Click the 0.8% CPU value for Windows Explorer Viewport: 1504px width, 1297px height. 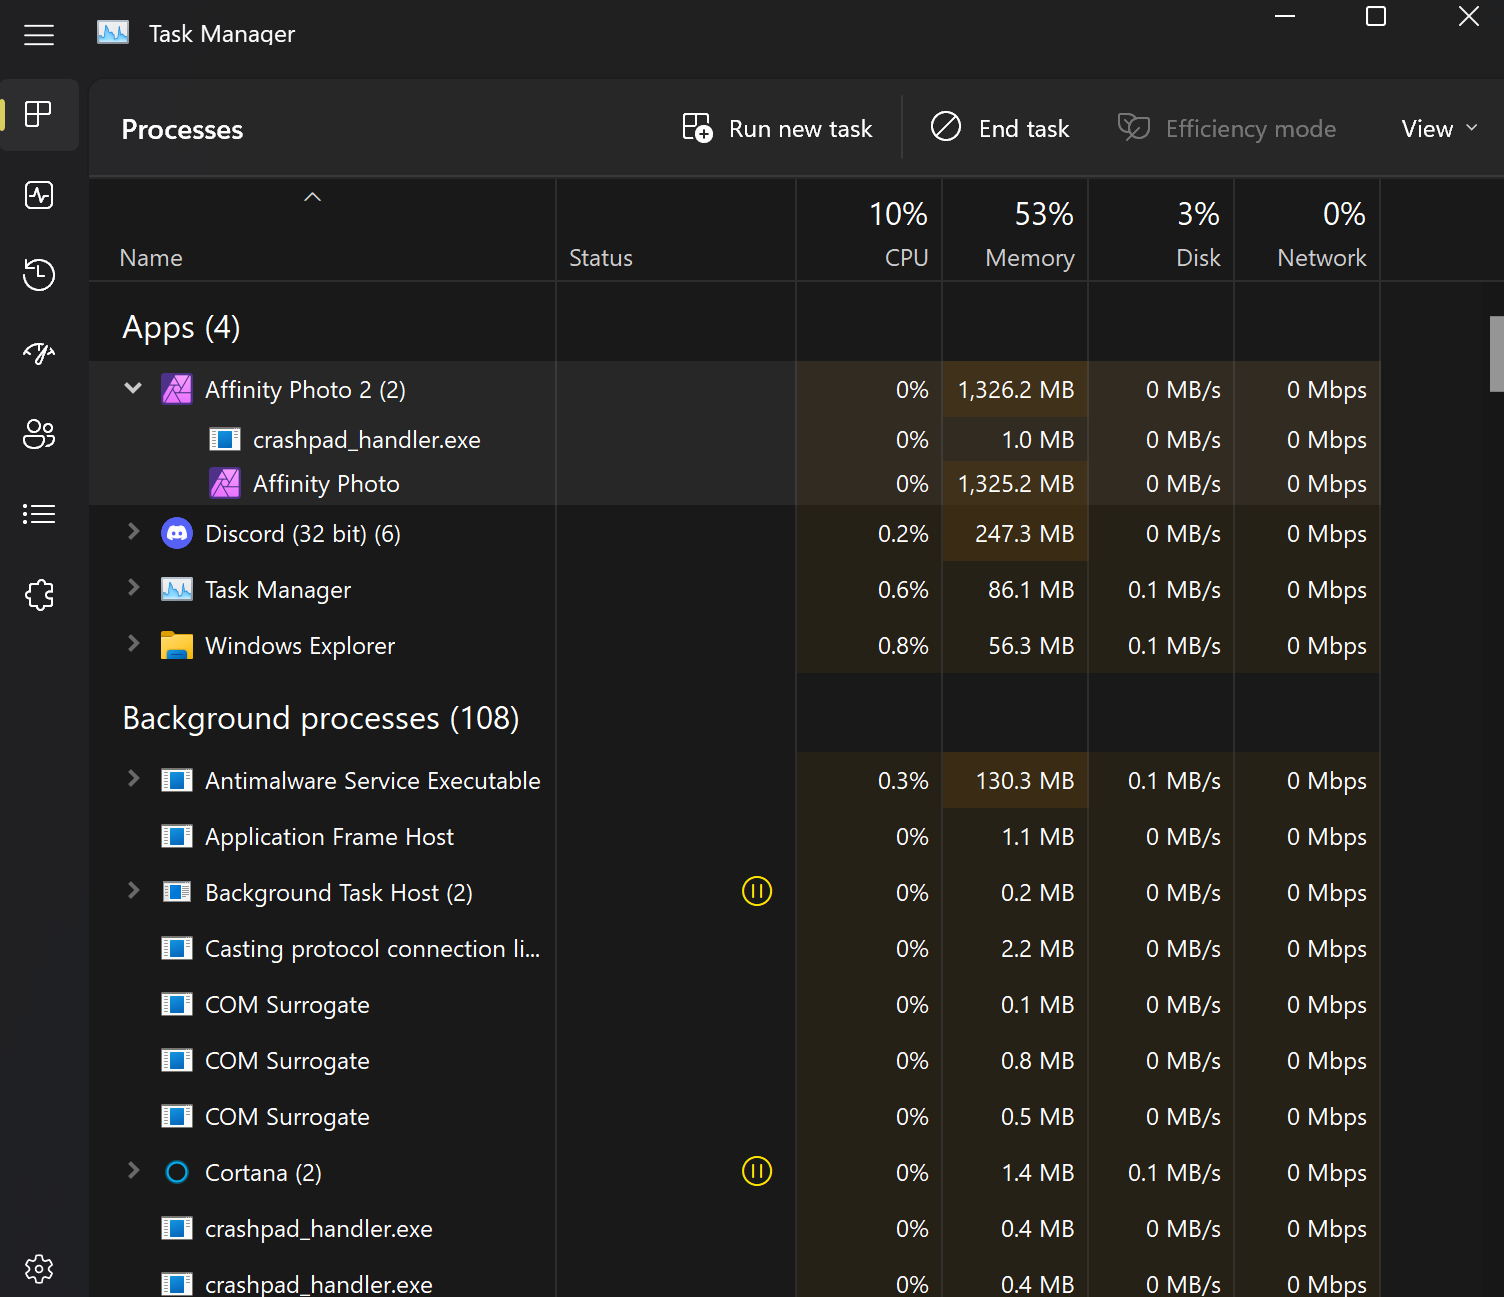[903, 646]
